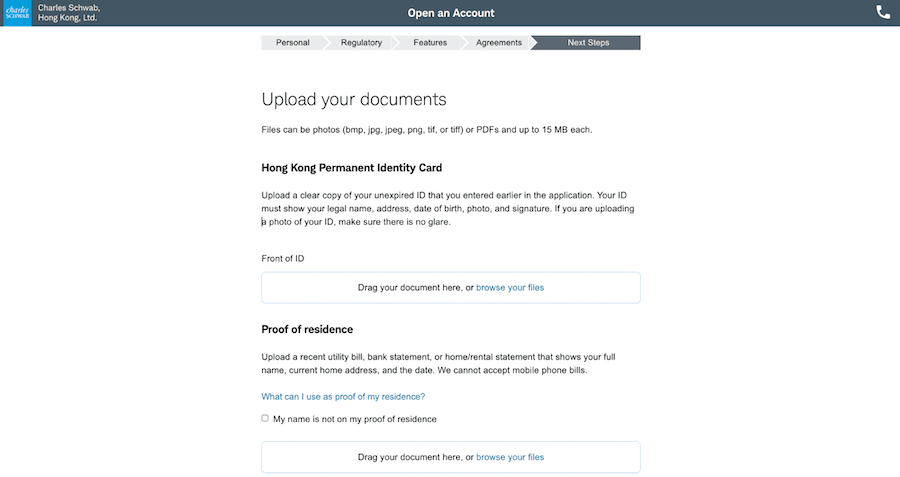Click the 'Proof of residence' heading
Screen dimensions: 900x477
coord(307,330)
